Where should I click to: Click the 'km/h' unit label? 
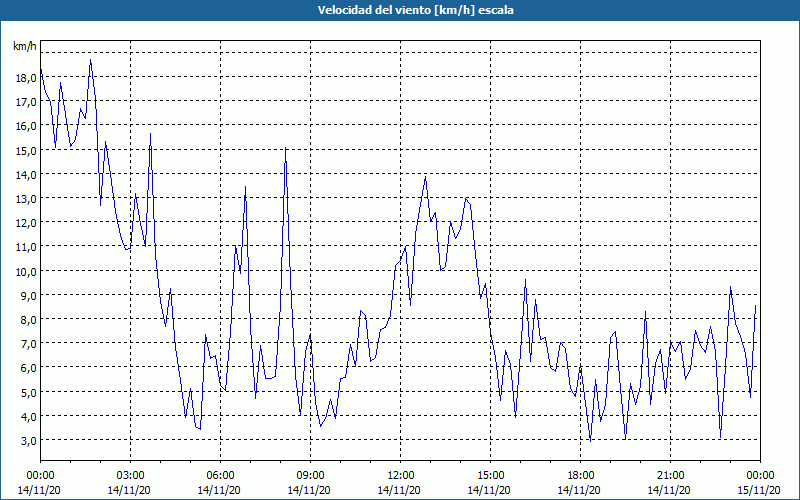click(25, 47)
